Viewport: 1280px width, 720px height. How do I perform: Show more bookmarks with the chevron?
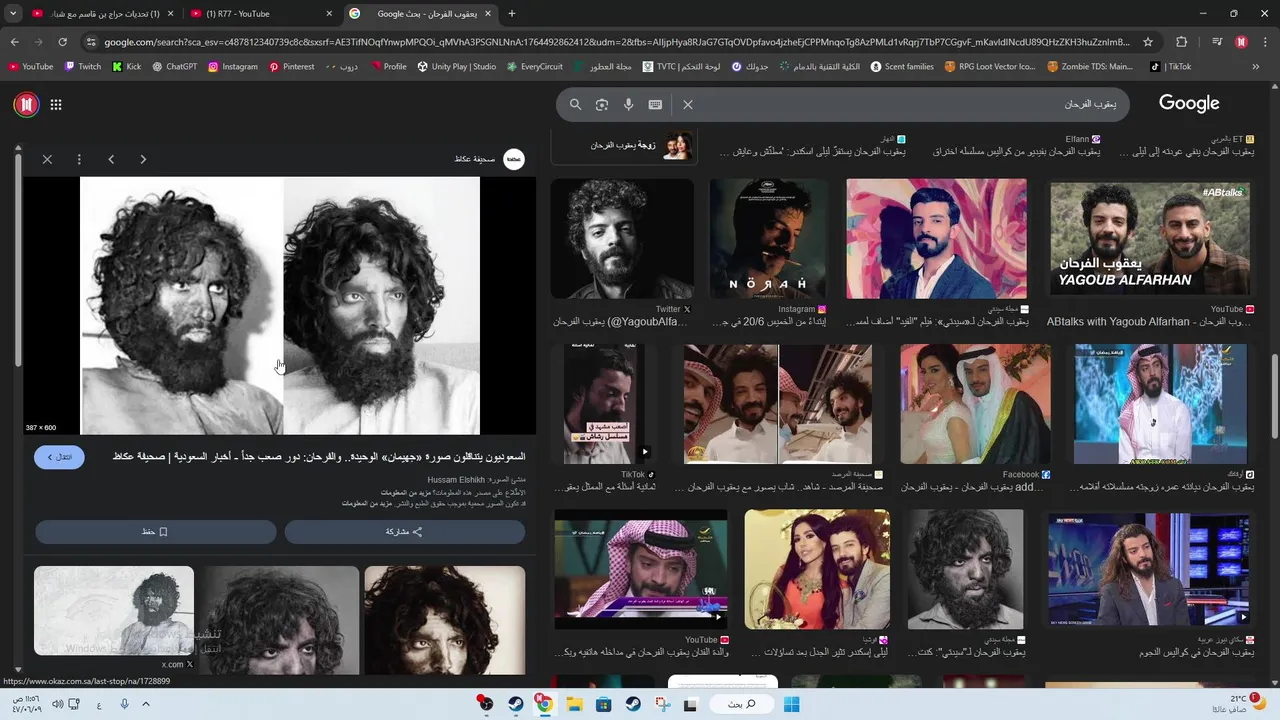(1256, 67)
